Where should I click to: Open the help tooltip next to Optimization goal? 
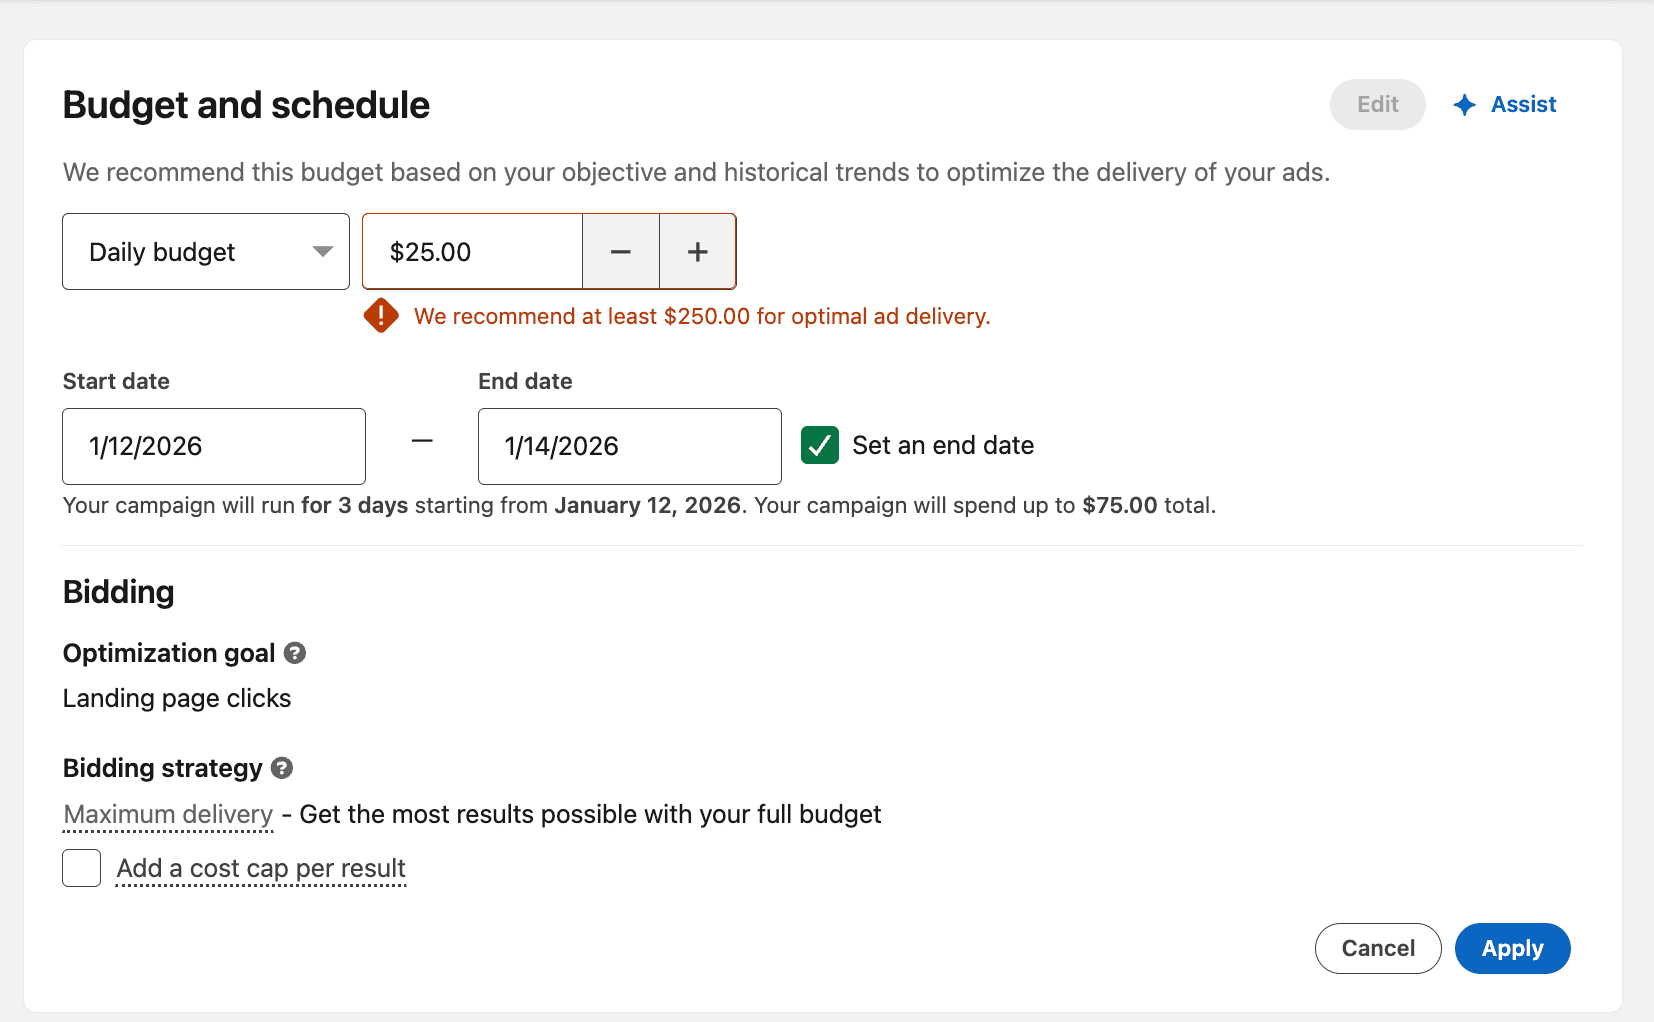(295, 653)
